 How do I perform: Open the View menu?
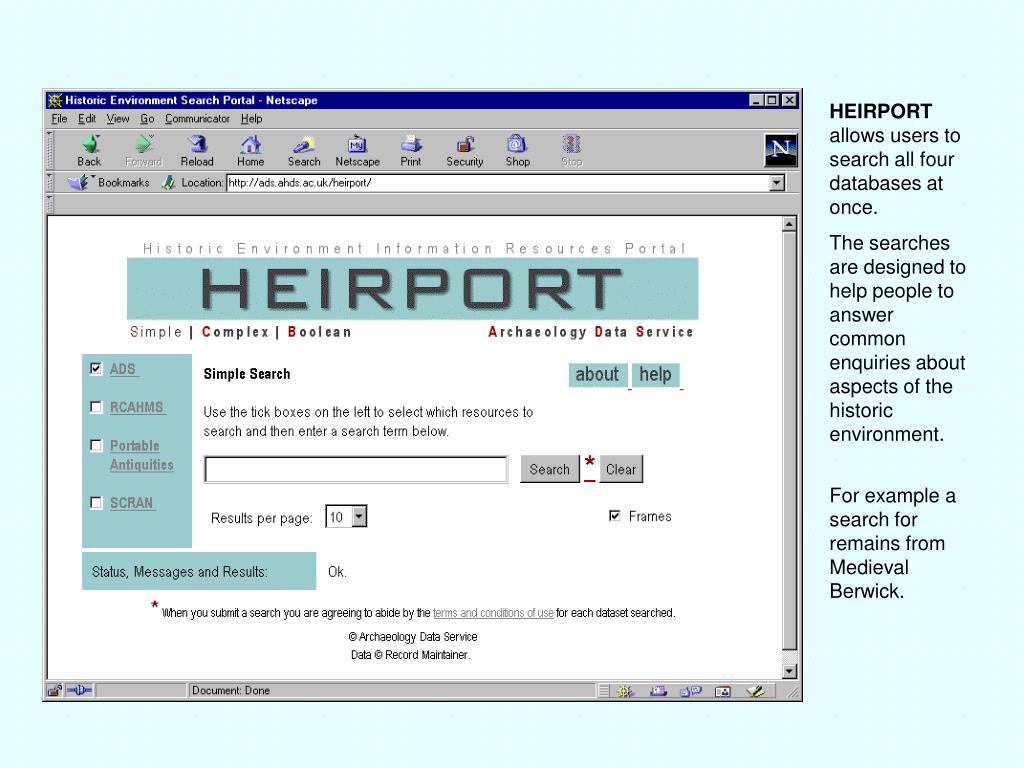pos(118,119)
